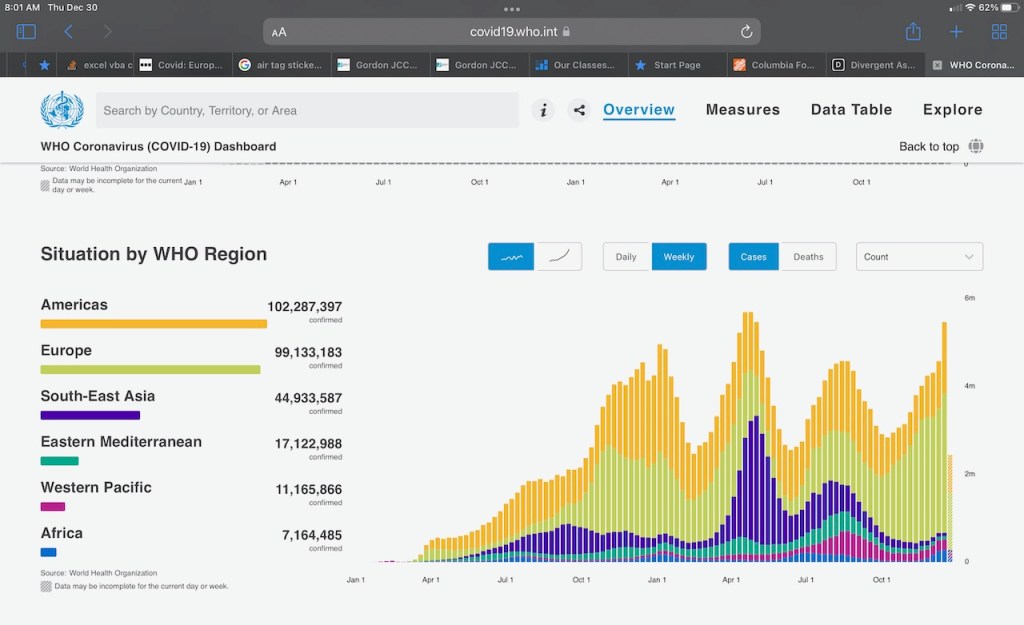Click the dashboard info icon

[x=542, y=110]
